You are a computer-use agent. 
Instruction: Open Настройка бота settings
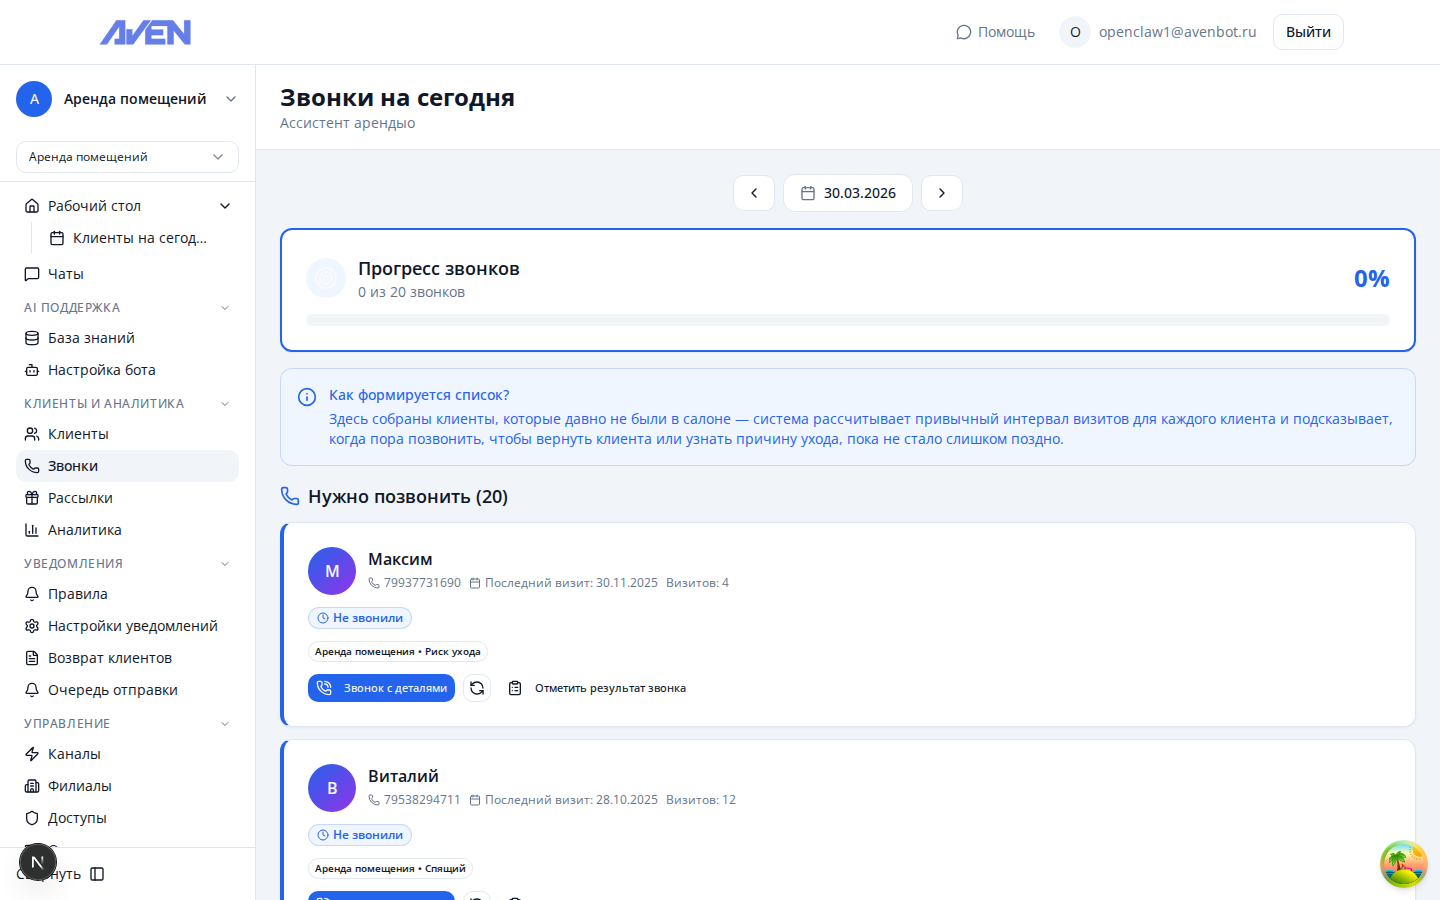[101, 369]
